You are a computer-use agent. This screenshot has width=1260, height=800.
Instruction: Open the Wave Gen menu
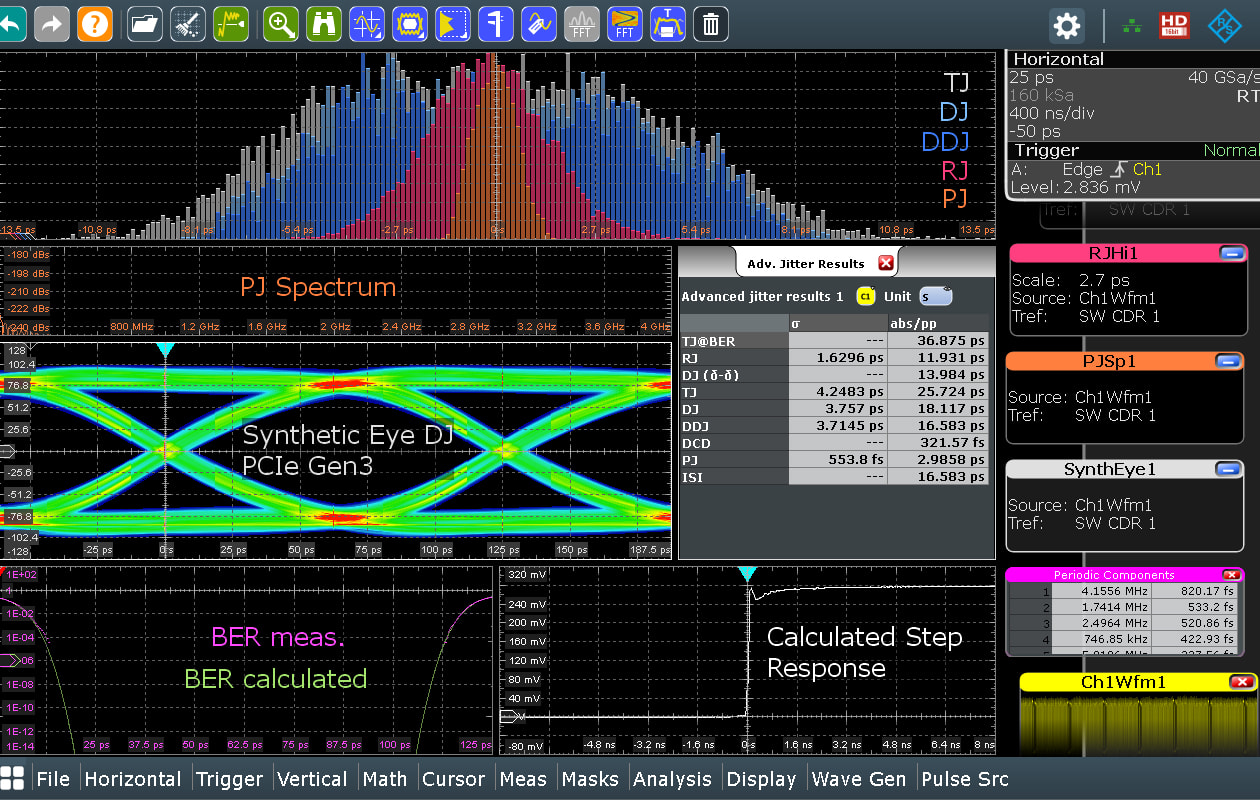pos(859,779)
